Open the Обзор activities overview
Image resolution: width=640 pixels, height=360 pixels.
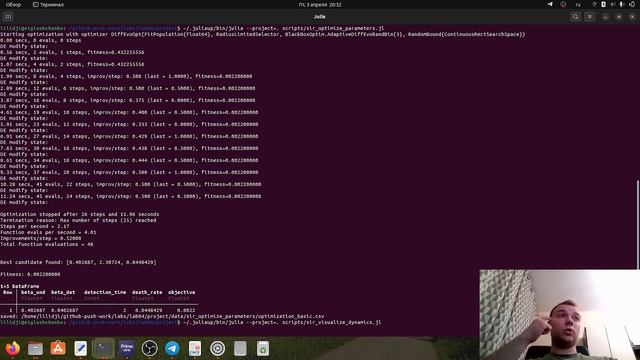(x=13, y=4)
